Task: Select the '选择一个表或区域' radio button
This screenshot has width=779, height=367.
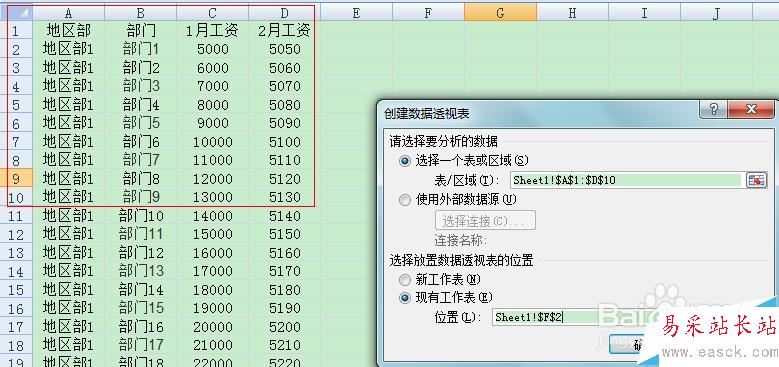Action: 405,161
